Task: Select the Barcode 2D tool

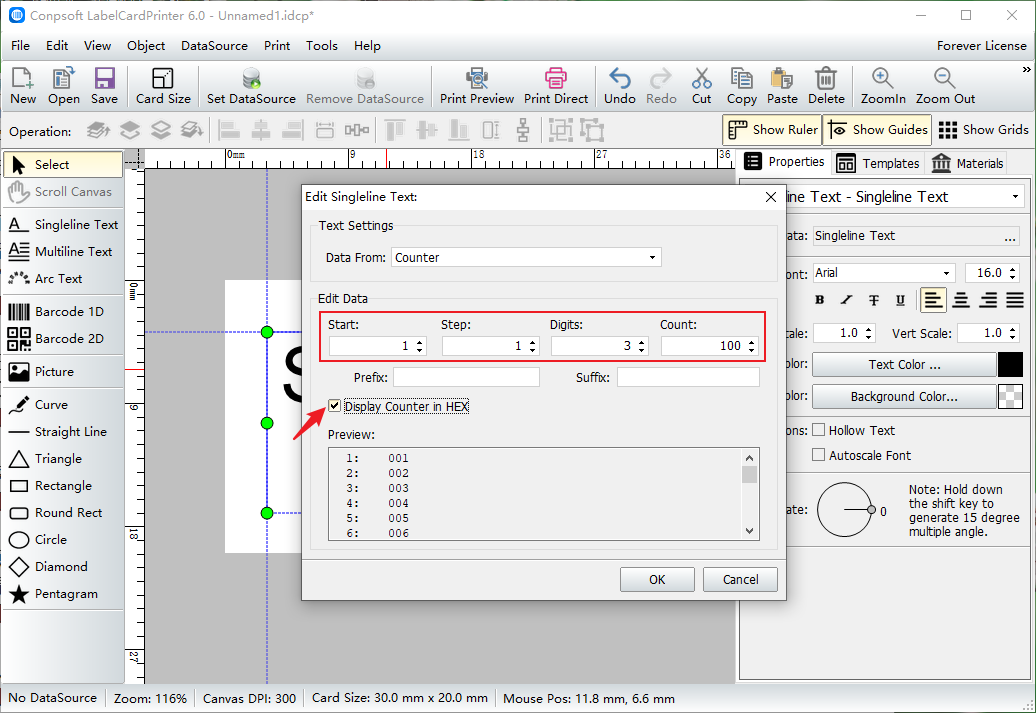Action: [63, 338]
